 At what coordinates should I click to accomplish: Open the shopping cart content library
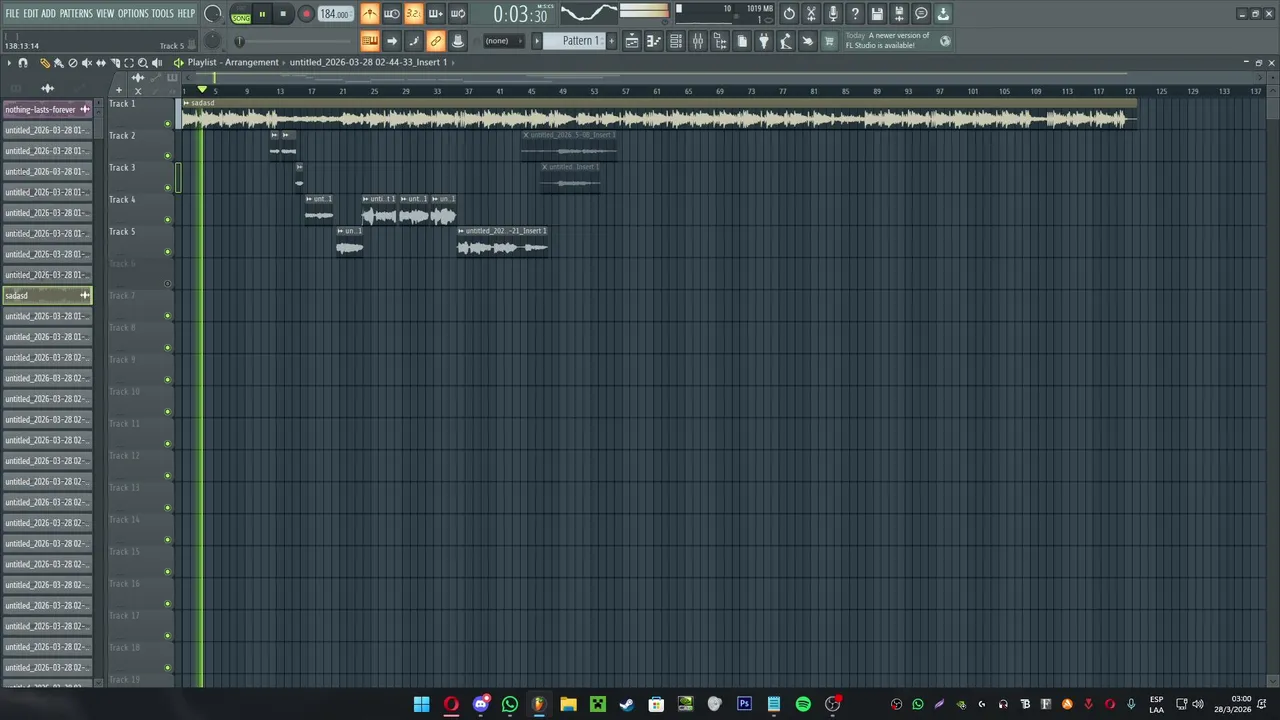coord(829,41)
